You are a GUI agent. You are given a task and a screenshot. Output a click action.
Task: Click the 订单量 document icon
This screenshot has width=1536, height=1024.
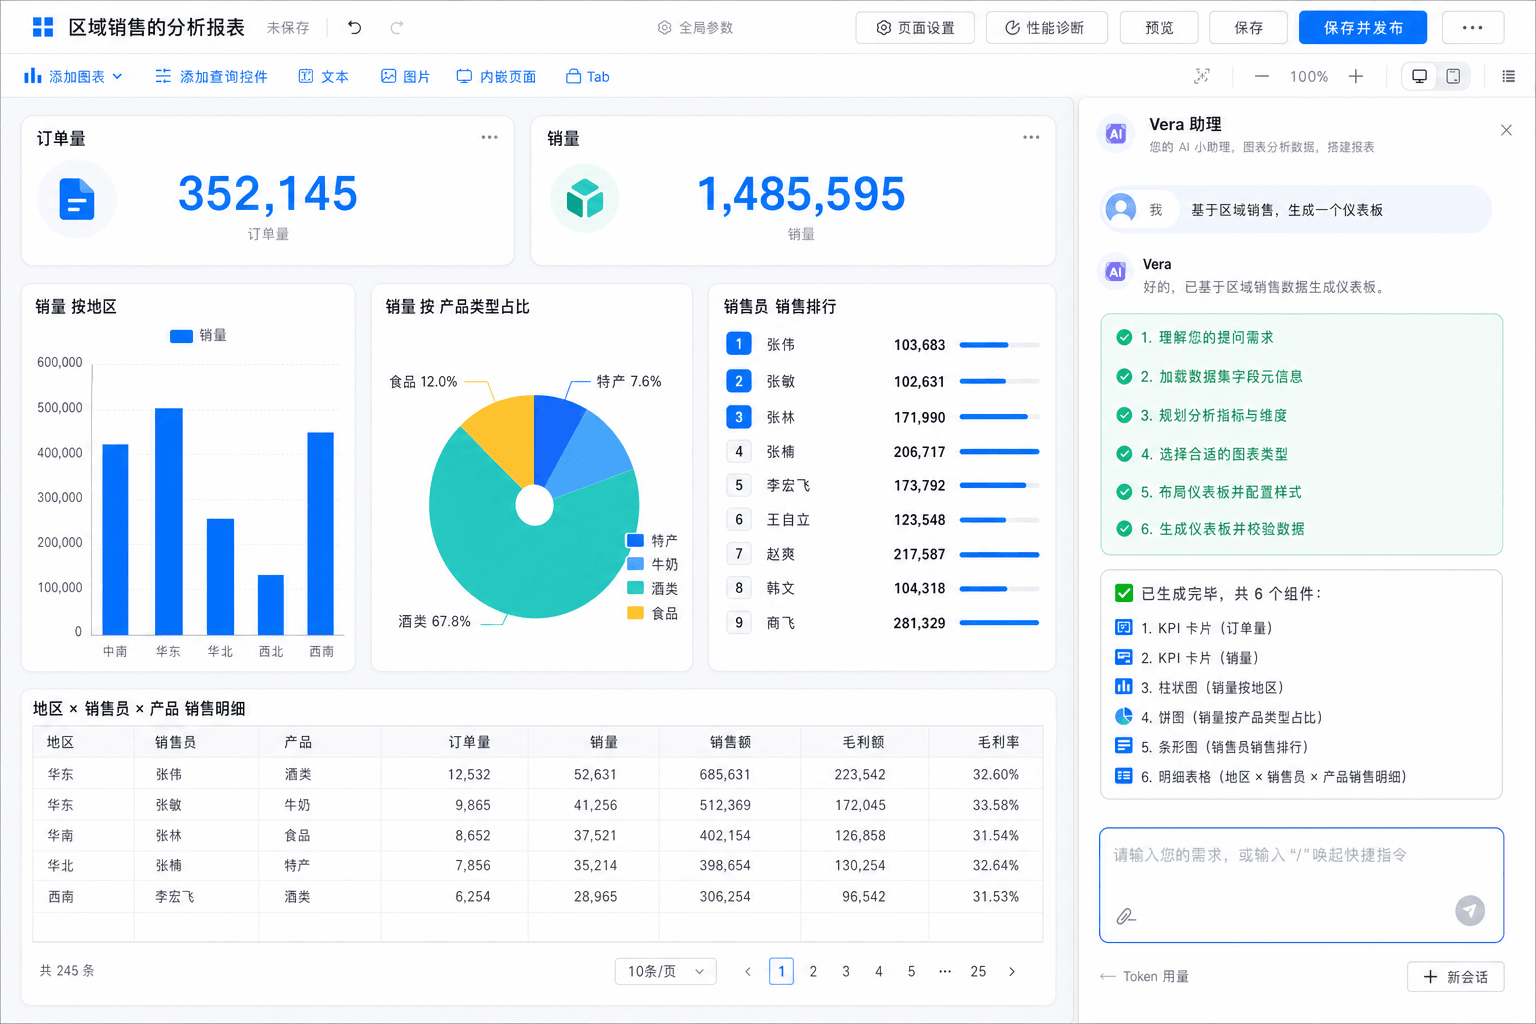click(76, 199)
